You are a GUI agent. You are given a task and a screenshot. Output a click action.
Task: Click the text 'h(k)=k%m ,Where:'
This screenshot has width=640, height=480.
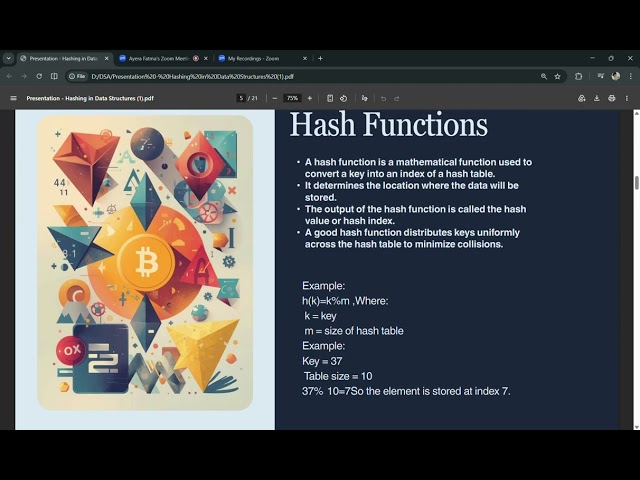tap(345, 301)
